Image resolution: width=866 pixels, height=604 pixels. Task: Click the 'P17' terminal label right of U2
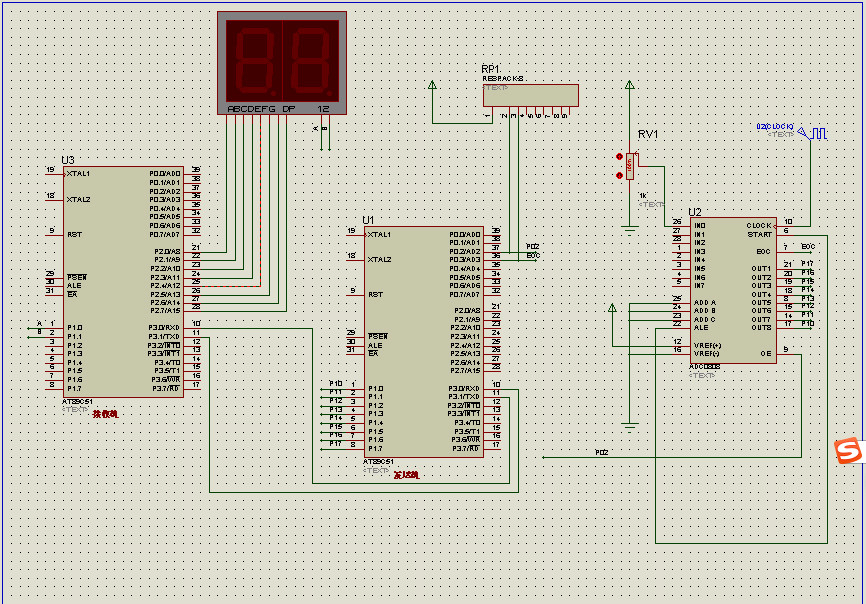807,264
